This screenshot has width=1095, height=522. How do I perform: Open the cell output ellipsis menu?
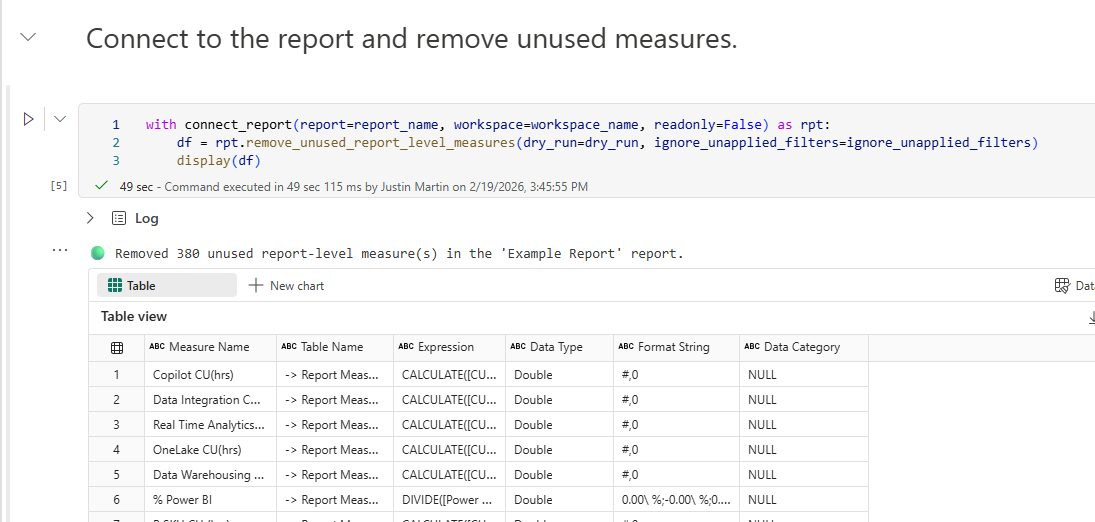click(x=61, y=250)
